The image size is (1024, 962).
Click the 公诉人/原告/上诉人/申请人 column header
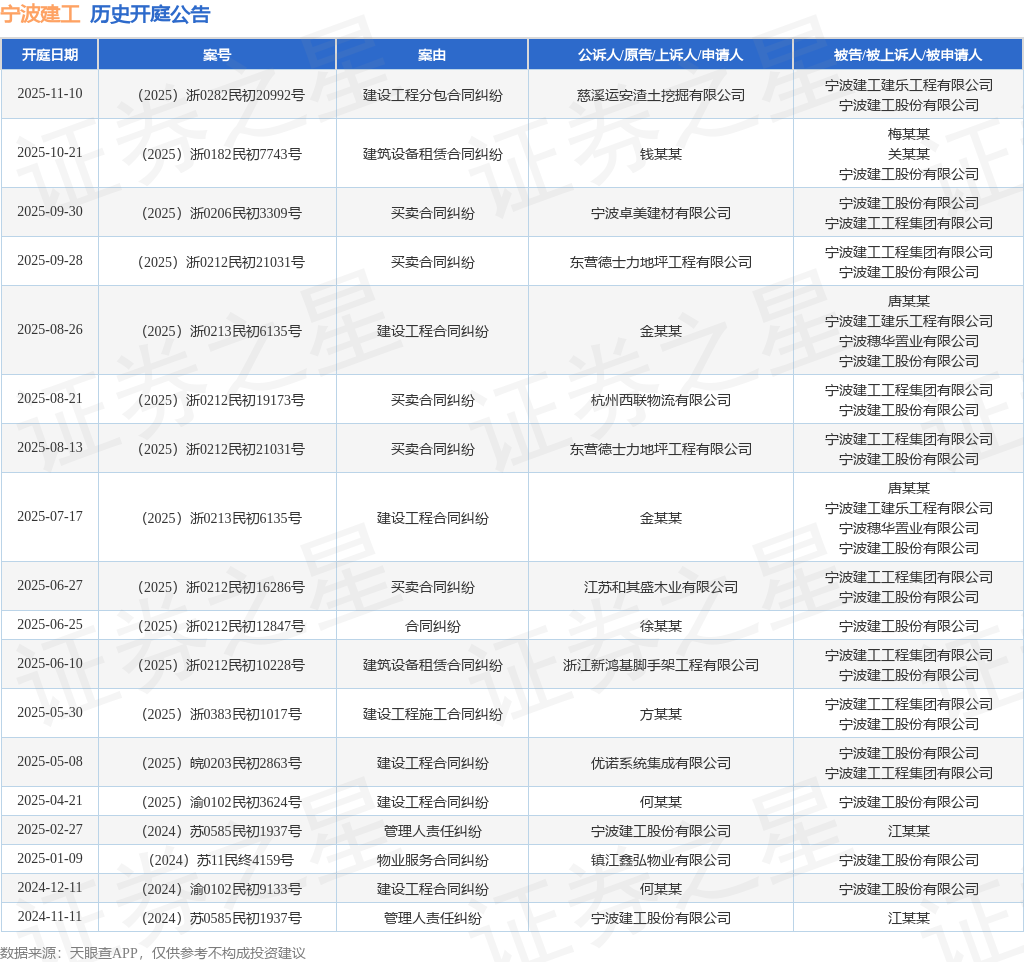pos(660,54)
